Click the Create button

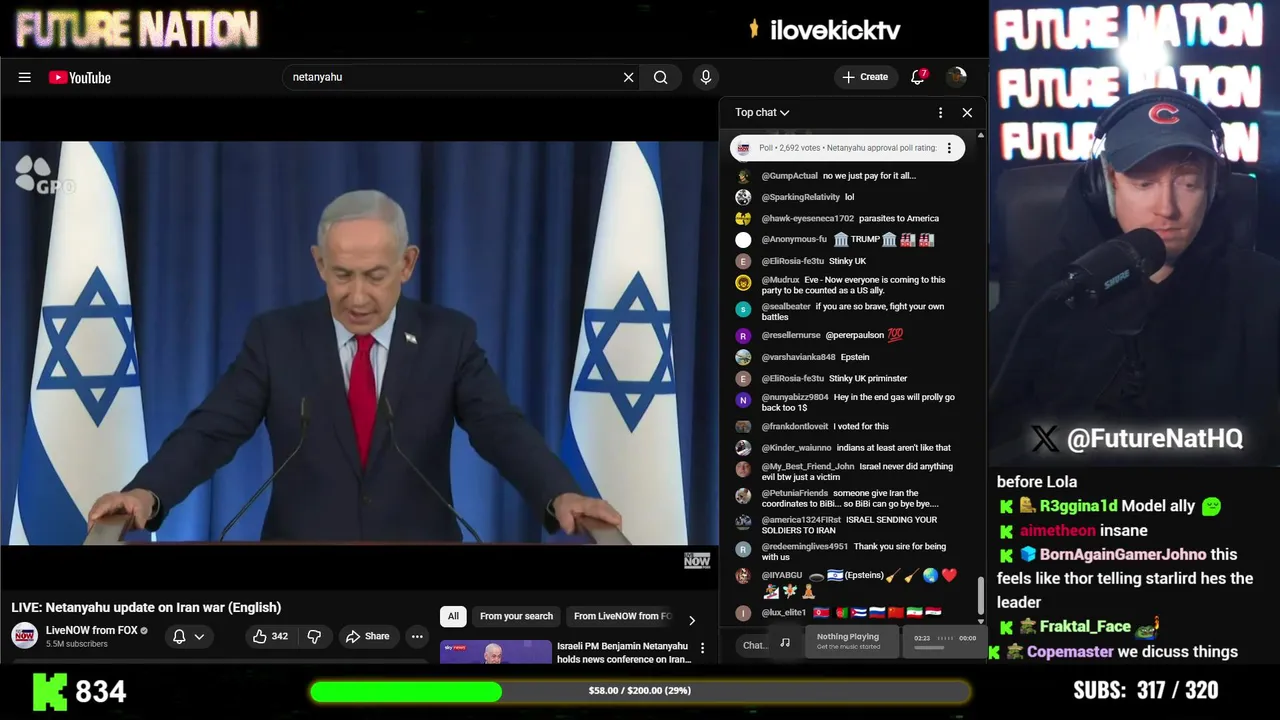click(865, 77)
